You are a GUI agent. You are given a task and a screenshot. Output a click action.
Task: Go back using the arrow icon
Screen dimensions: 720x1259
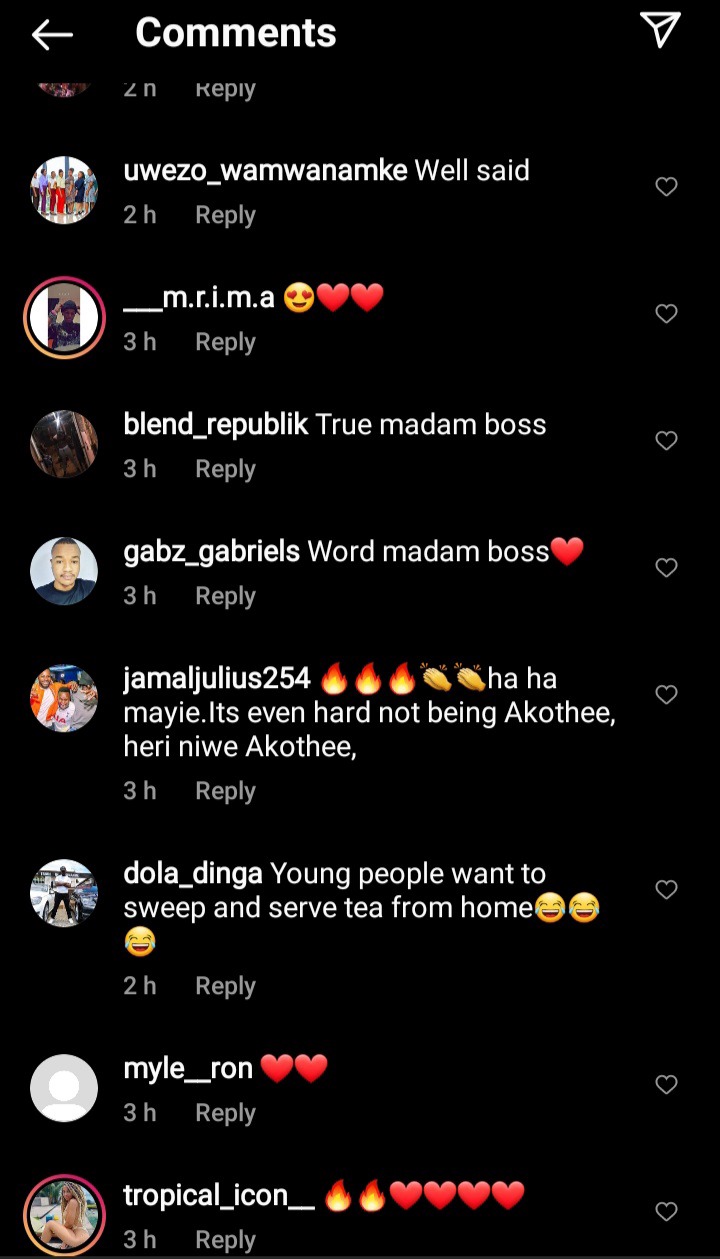(x=52, y=35)
